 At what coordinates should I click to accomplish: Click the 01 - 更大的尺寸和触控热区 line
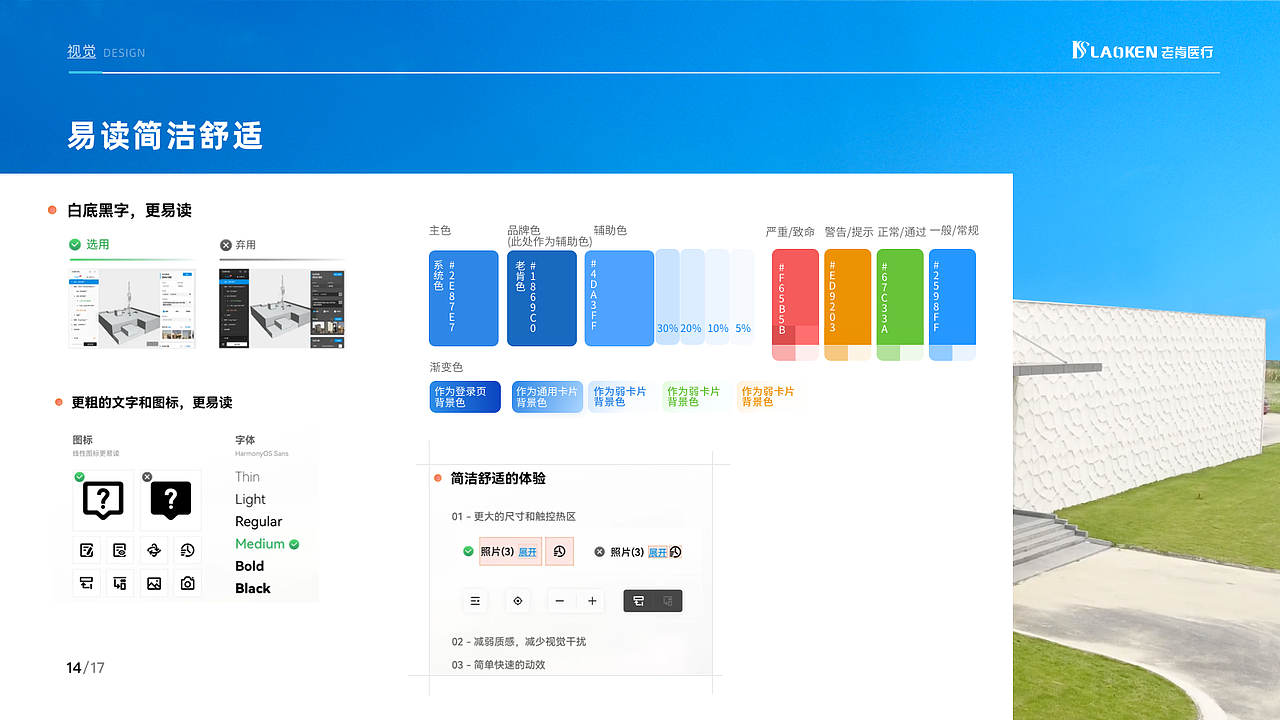click(x=514, y=517)
